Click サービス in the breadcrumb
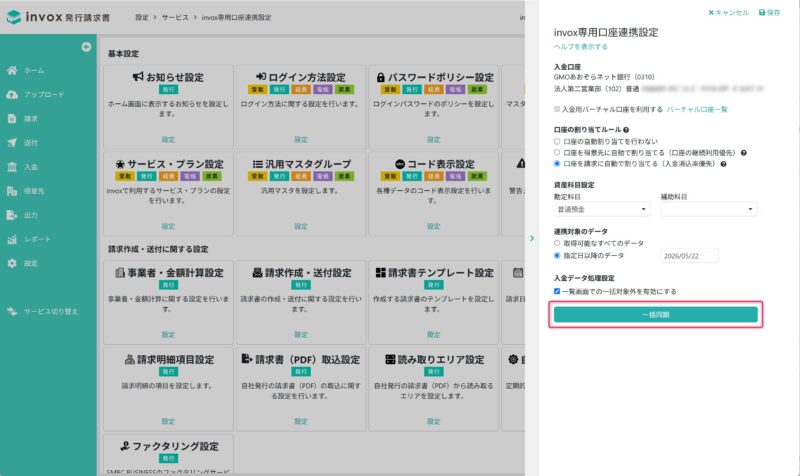The width and height of the screenshot is (800, 476). pyautogui.click(x=175, y=17)
